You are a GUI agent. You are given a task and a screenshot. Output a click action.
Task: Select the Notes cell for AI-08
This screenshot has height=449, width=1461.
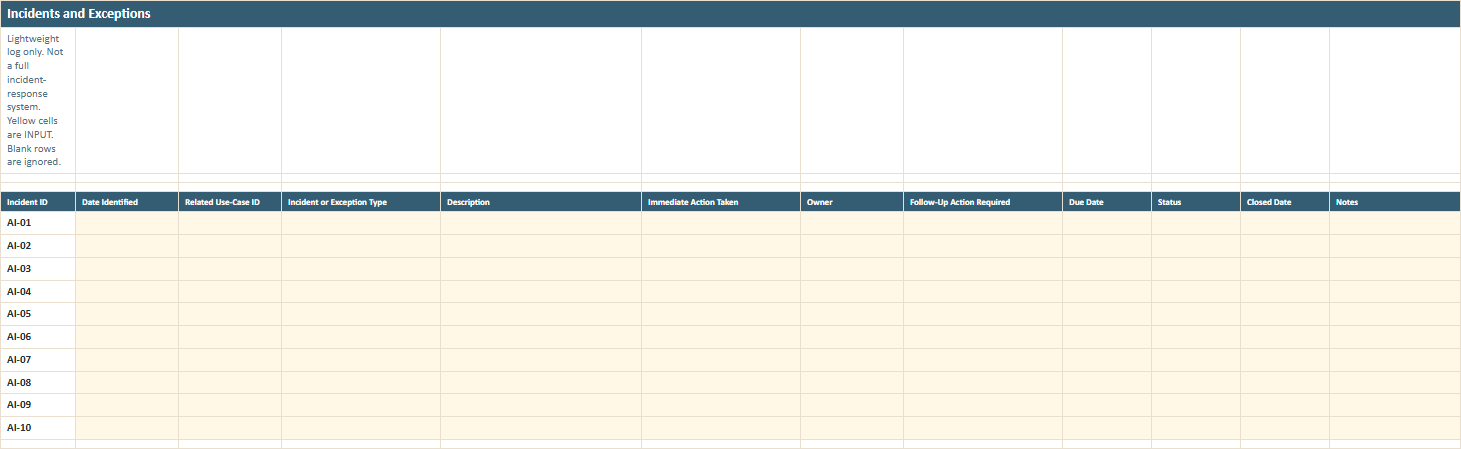point(1395,383)
